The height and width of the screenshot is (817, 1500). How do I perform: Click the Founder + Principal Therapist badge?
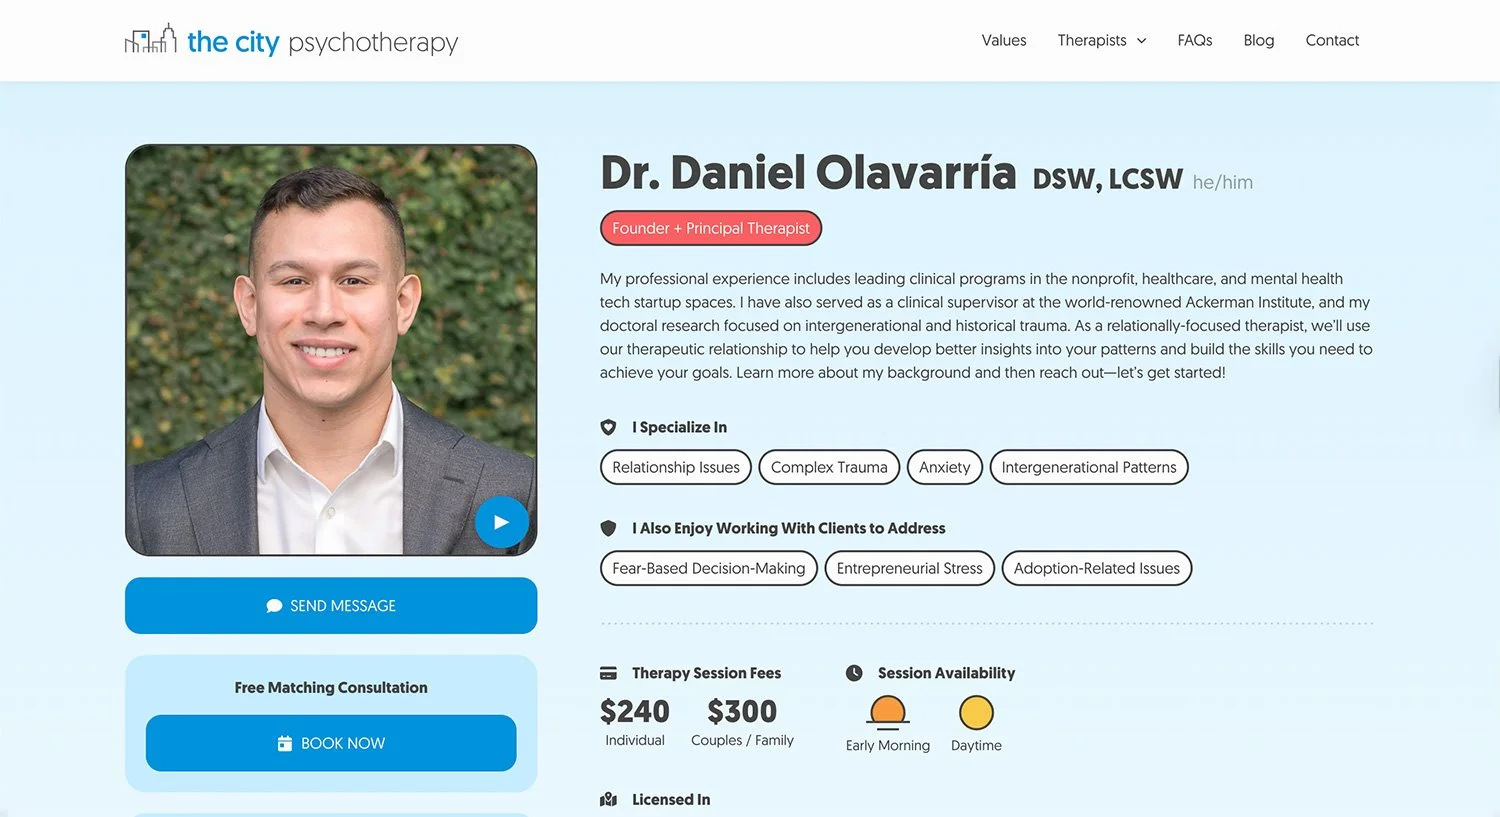pos(711,228)
